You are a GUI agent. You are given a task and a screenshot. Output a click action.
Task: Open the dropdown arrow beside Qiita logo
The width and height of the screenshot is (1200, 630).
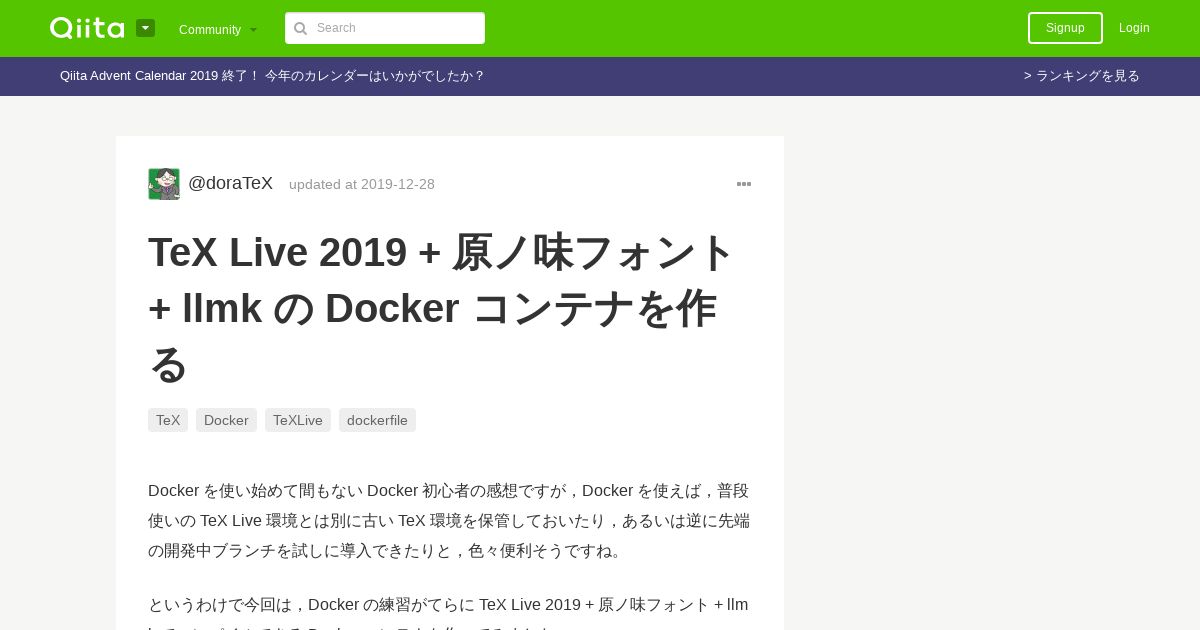[x=145, y=28]
